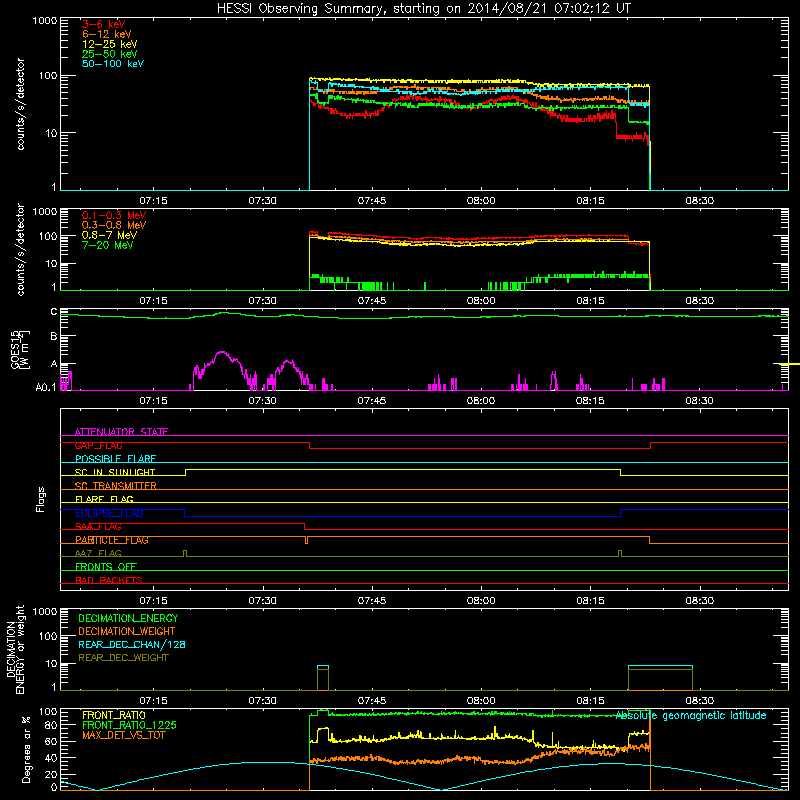The image size is (800, 800).
Task: Click the DECIMATION ENERGY or weight axis label
Action: tap(15, 649)
